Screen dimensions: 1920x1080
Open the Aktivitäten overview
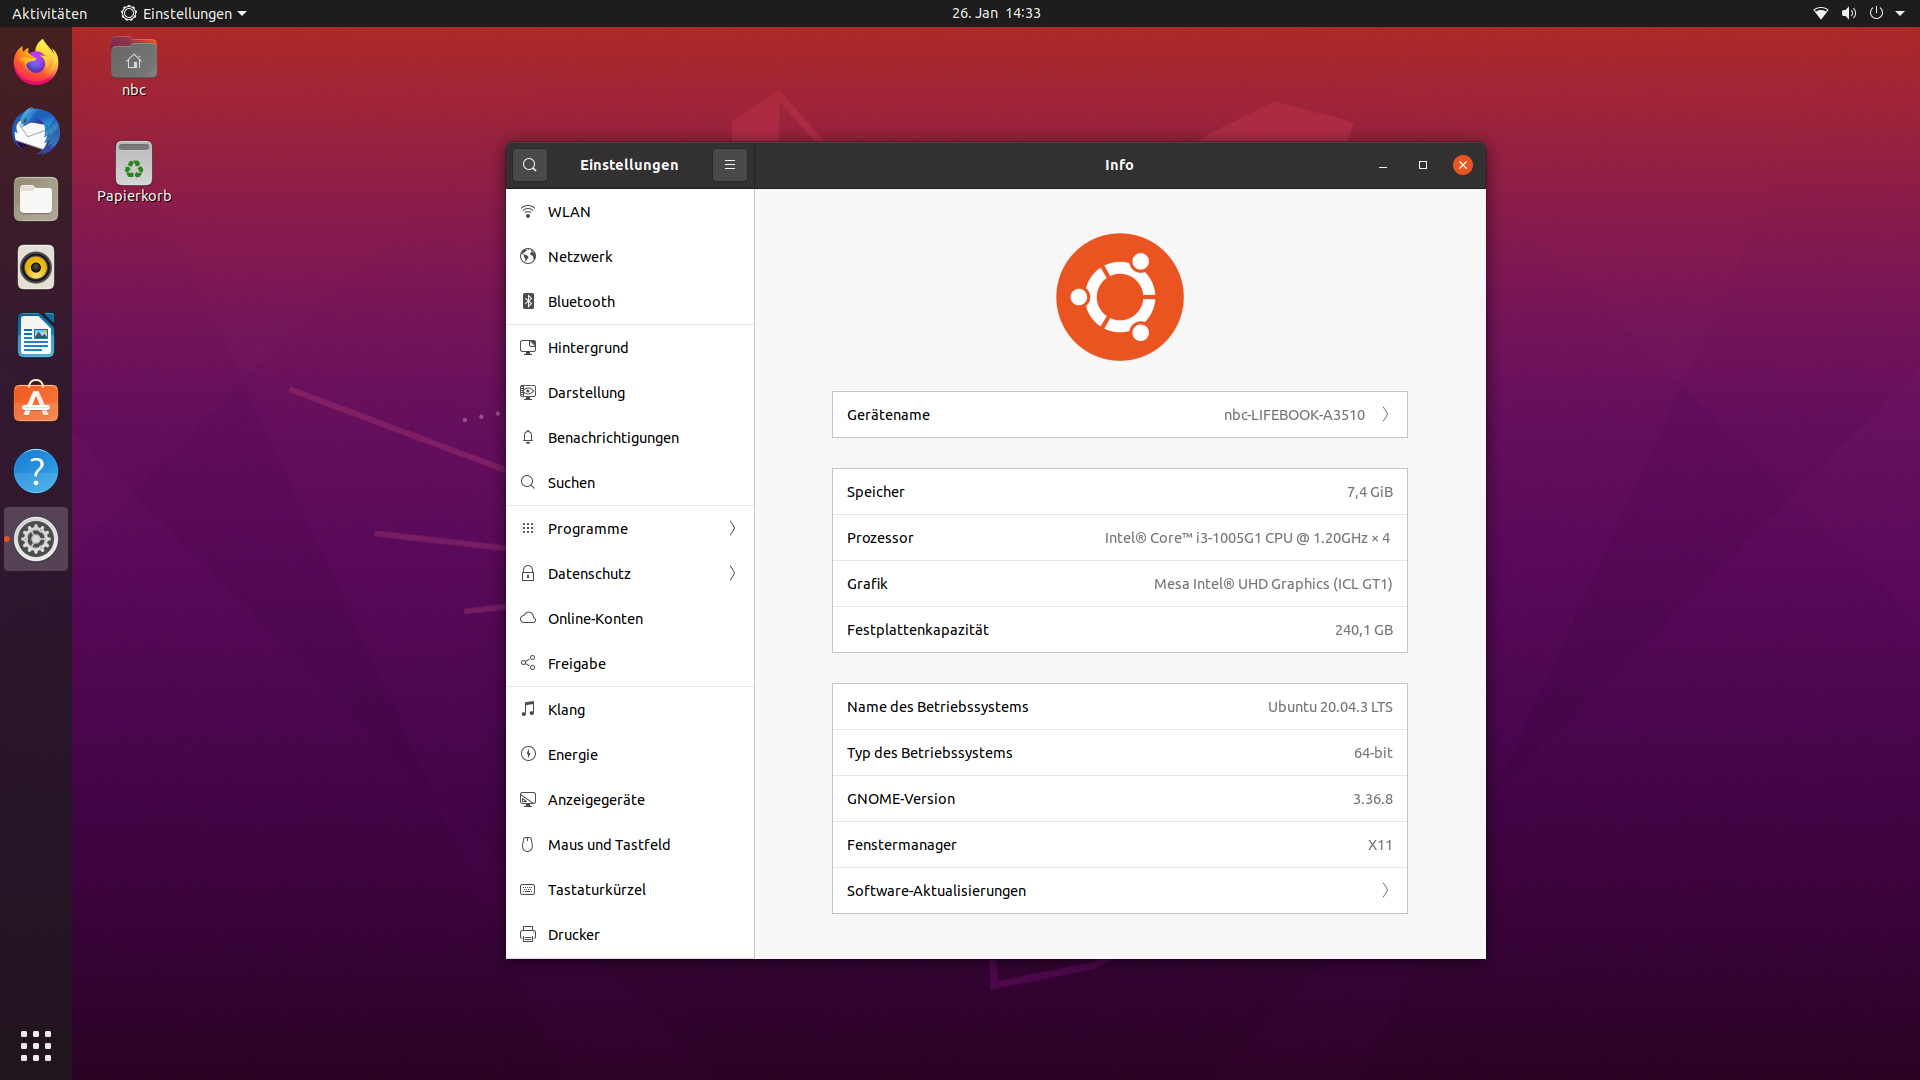point(49,13)
